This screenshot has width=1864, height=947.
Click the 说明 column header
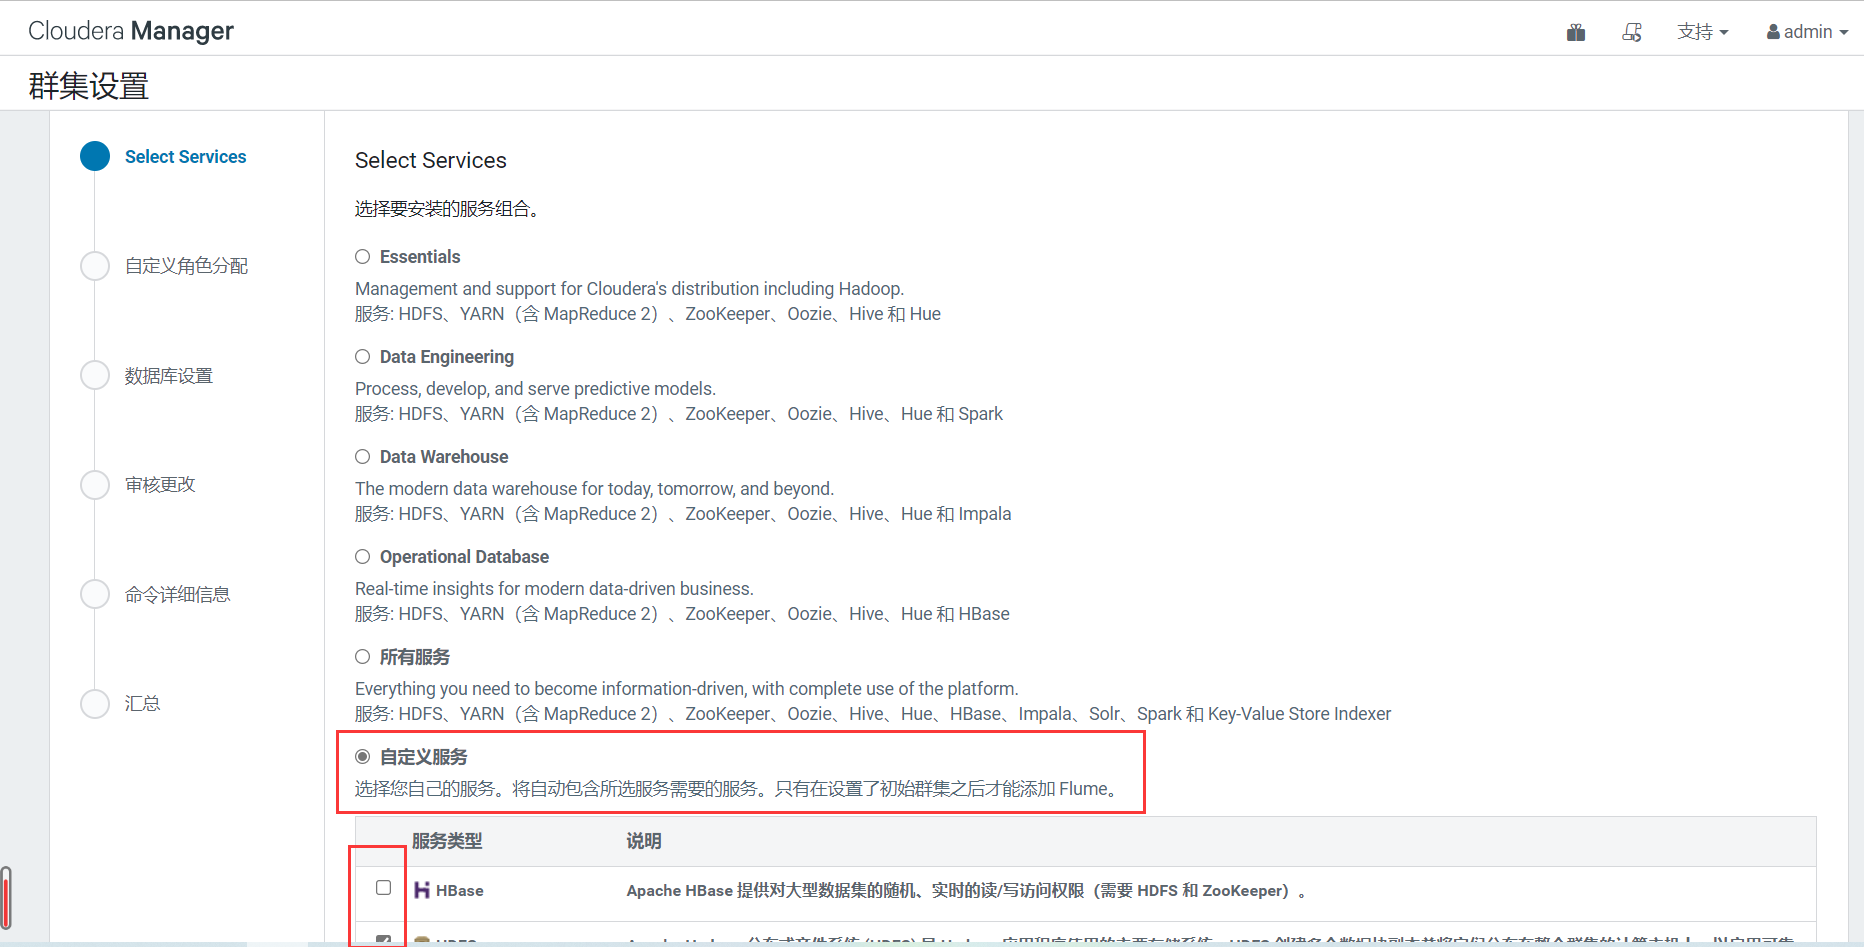pyautogui.click(x=644, y=841)
